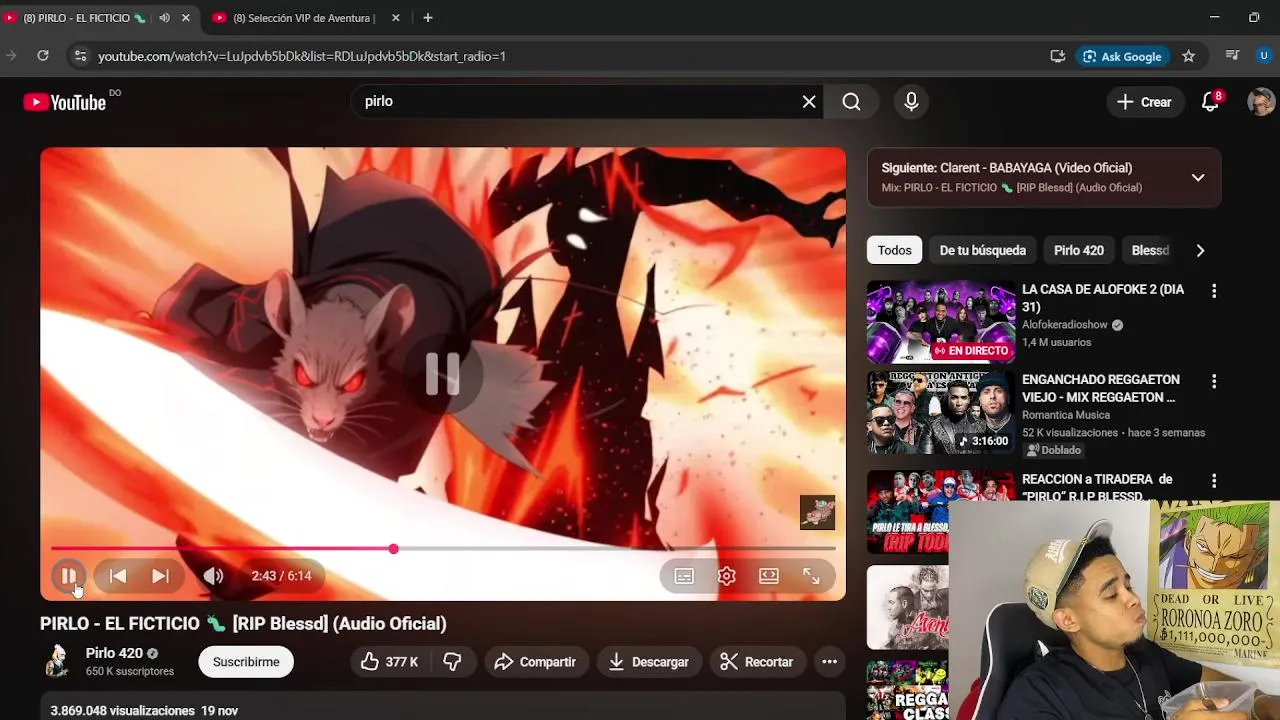Click the Compartir button
The height and width of the screenshot is (720, 1280).
536,662
